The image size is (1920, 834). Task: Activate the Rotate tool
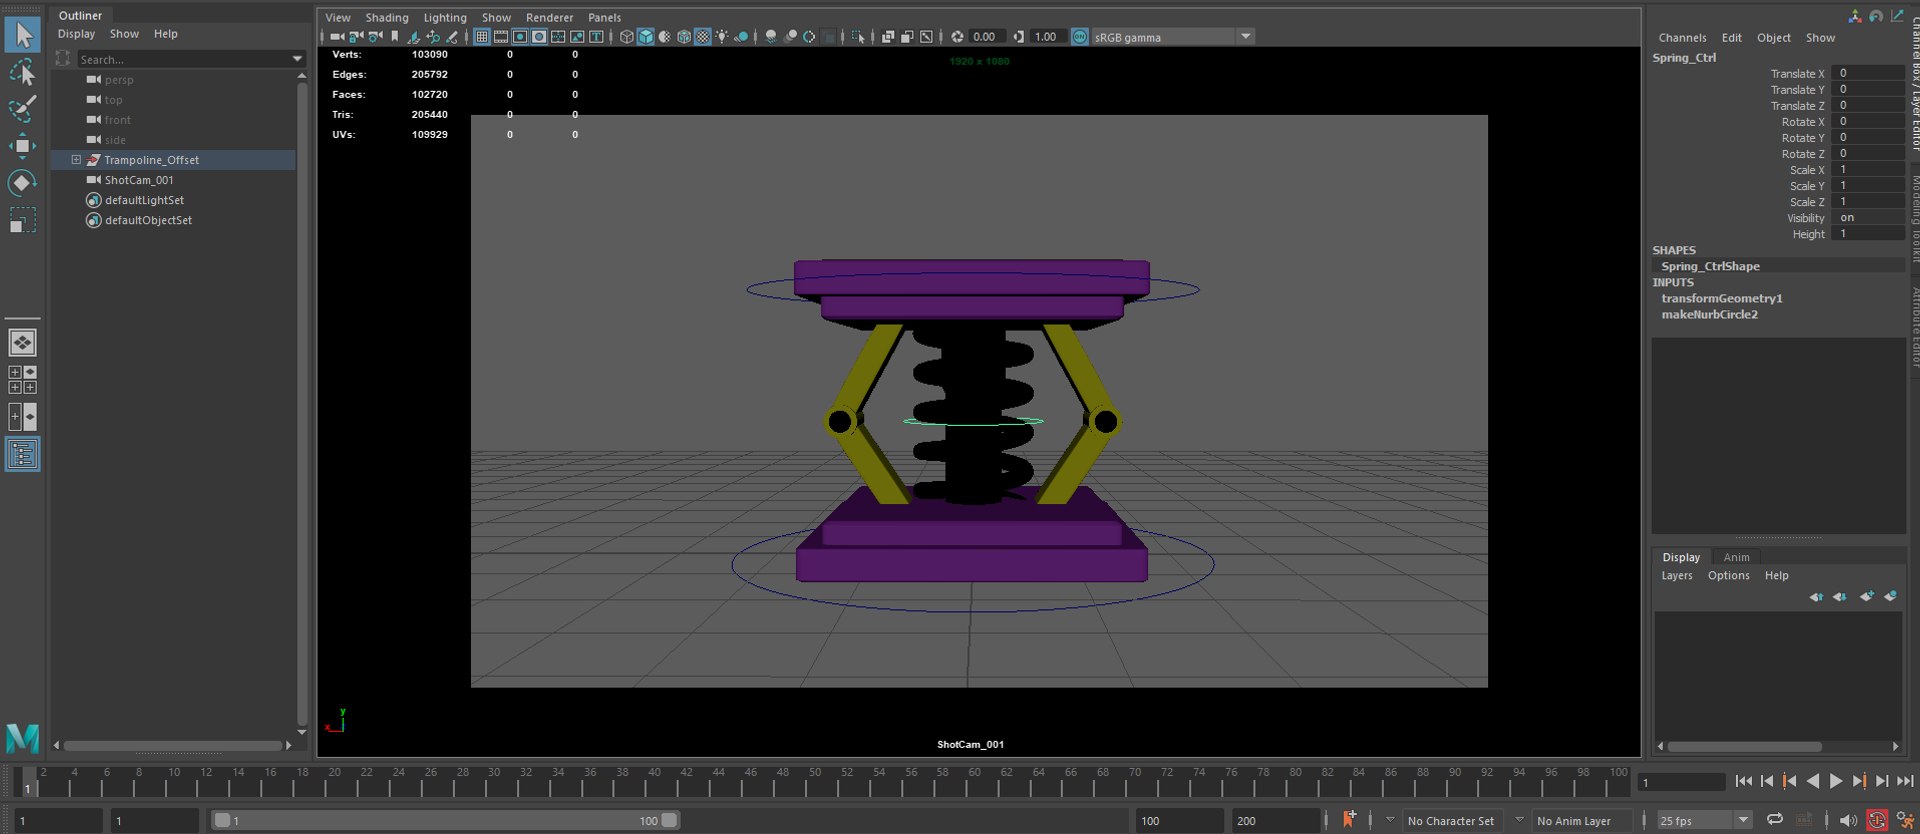point(22,182)
